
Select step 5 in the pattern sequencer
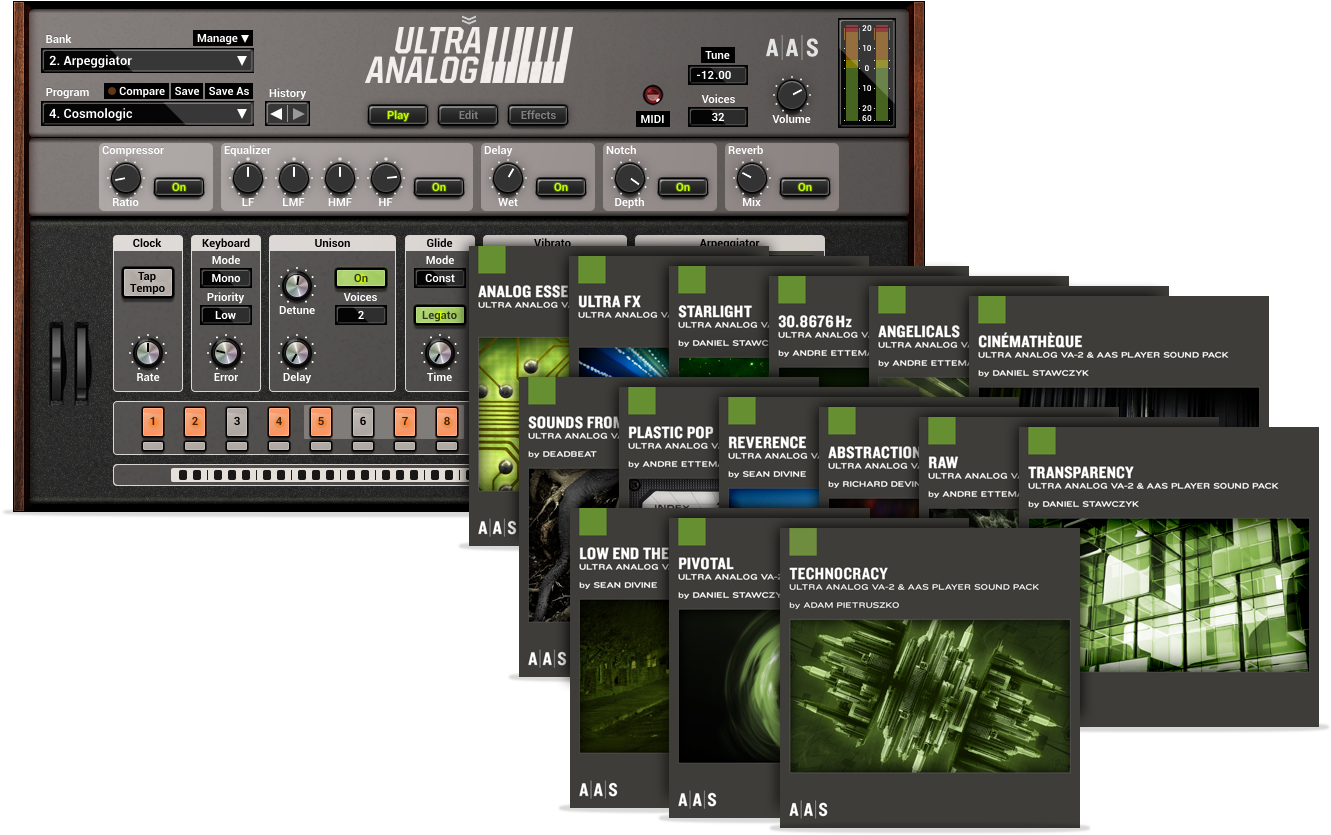click(321, 421)
